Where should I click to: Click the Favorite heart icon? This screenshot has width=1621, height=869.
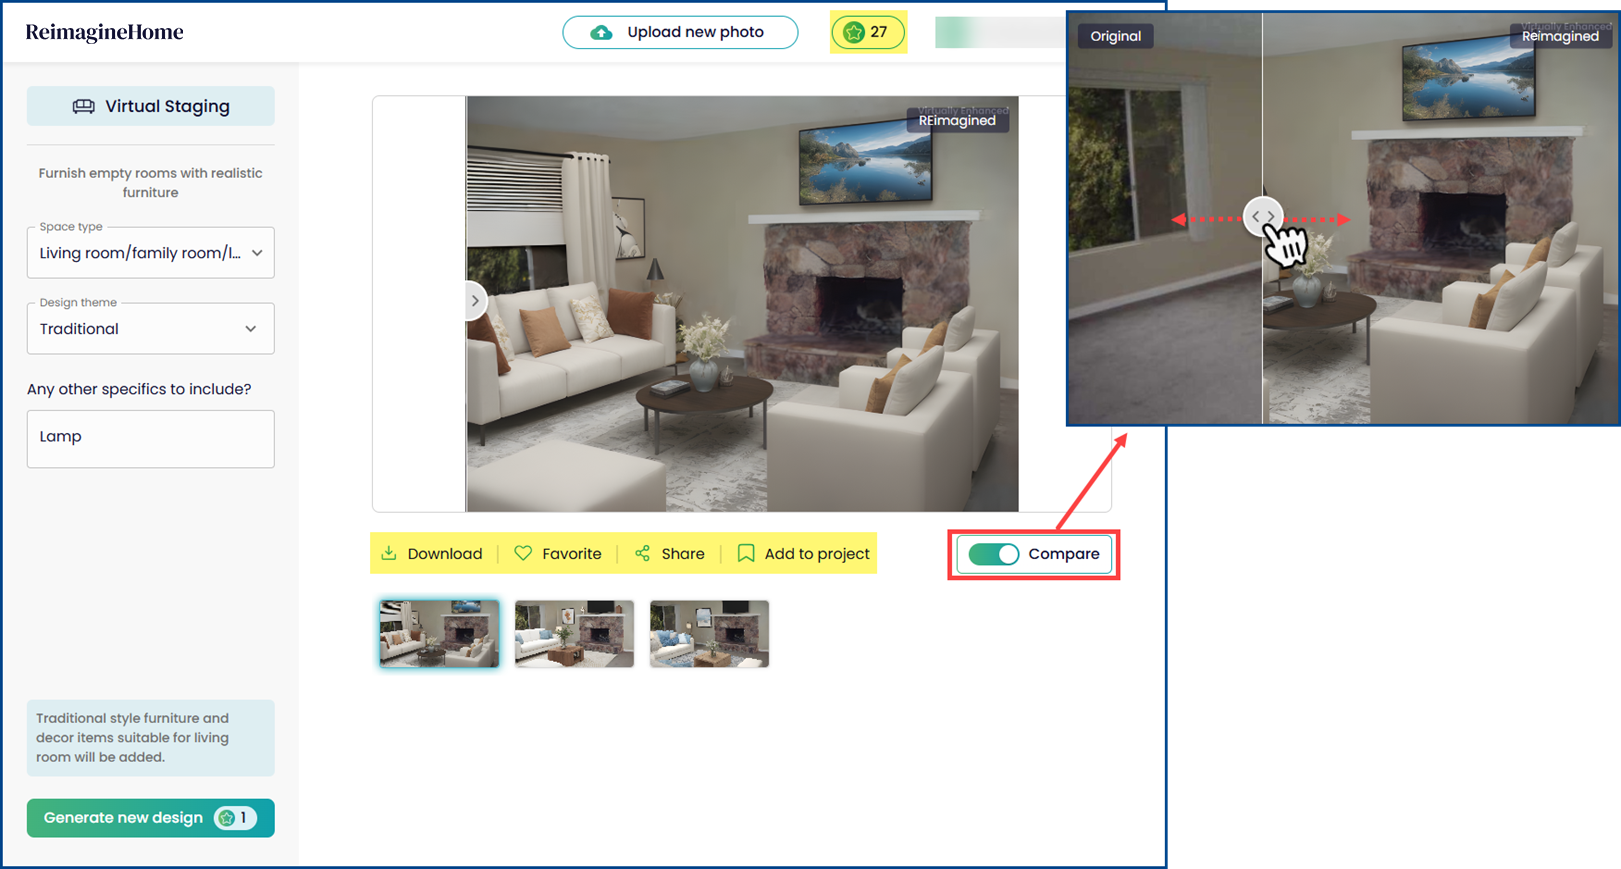[523, 553]
